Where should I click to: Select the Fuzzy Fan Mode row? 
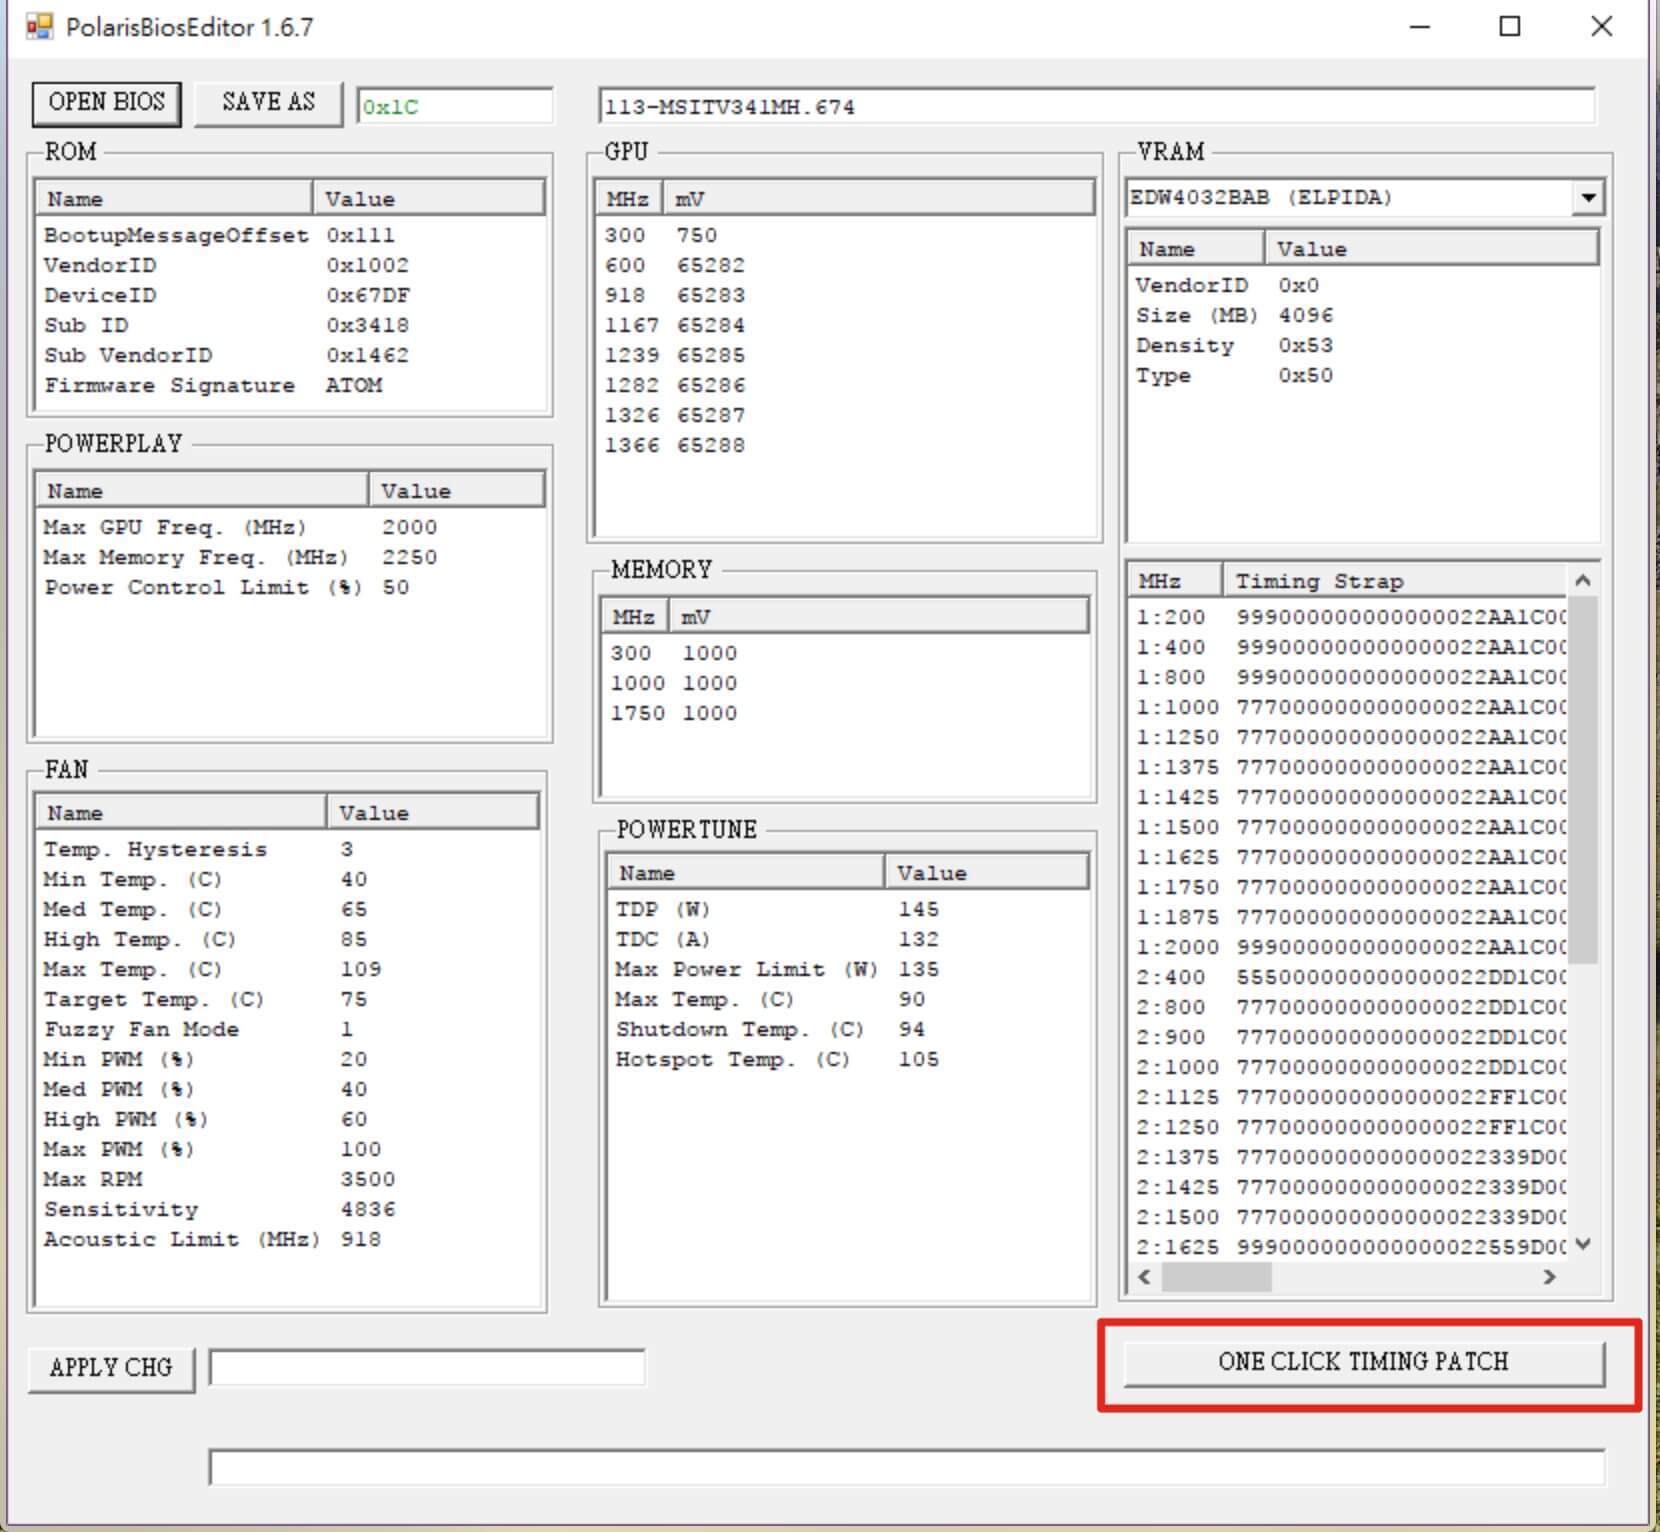[288, 1030]
